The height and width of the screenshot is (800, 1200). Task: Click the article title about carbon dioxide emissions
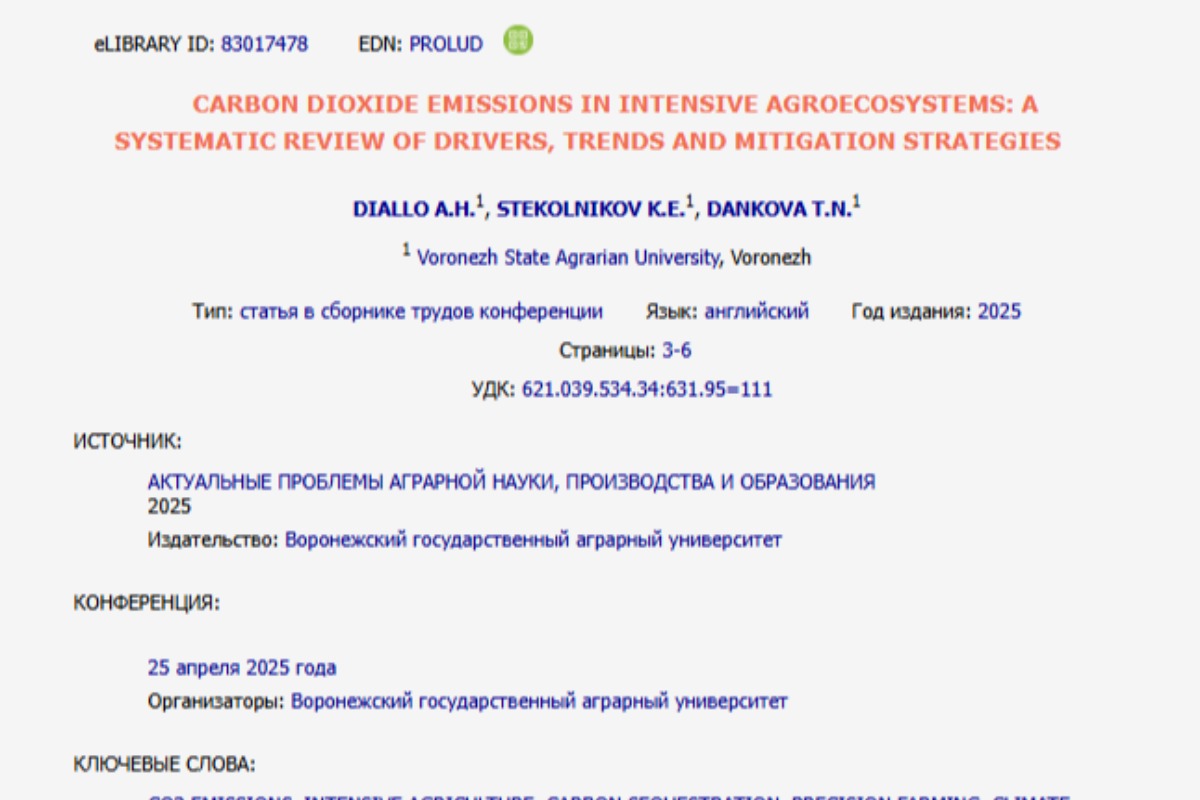pos(588,123)
